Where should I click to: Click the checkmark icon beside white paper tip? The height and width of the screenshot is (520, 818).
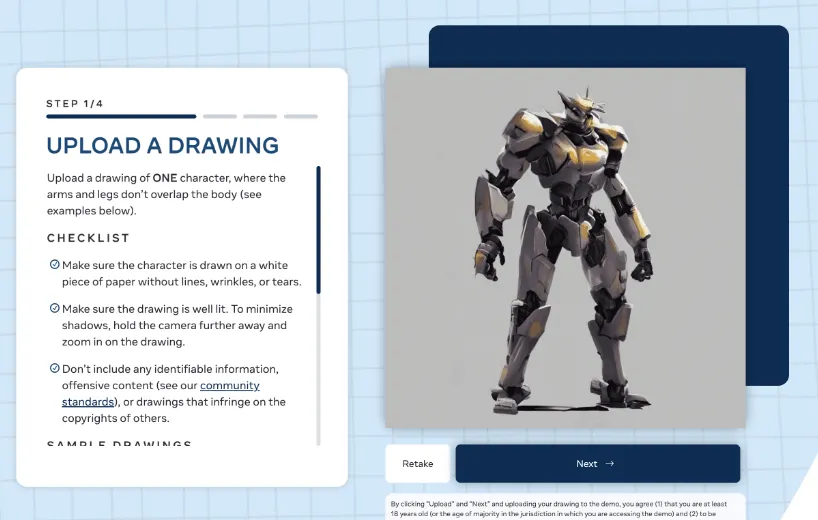pos(54,264)
